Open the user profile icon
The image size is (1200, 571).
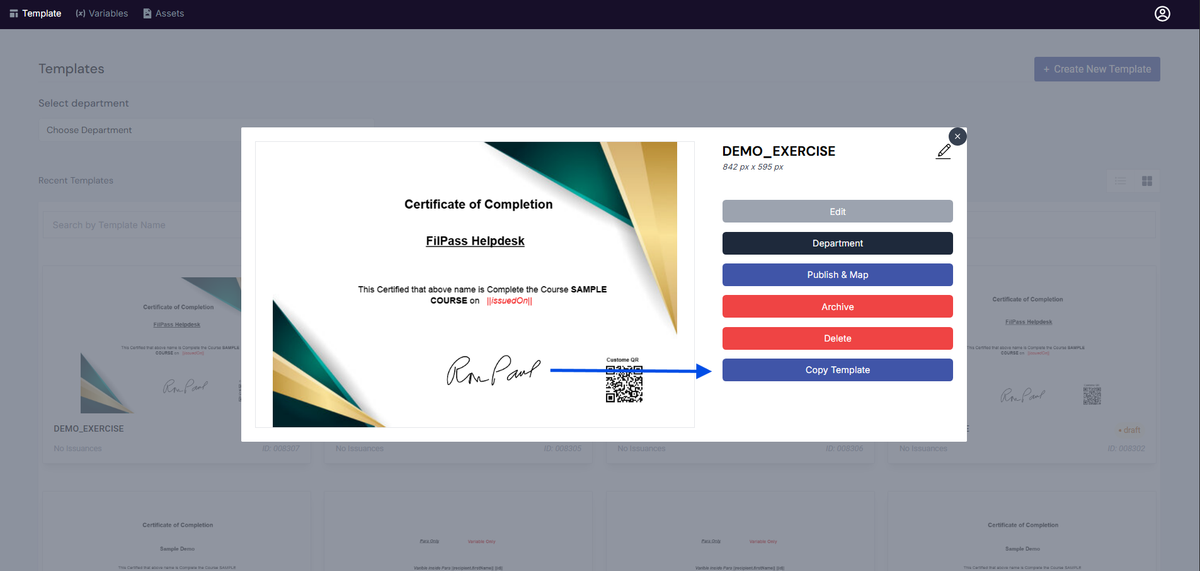coord(1162,14)
